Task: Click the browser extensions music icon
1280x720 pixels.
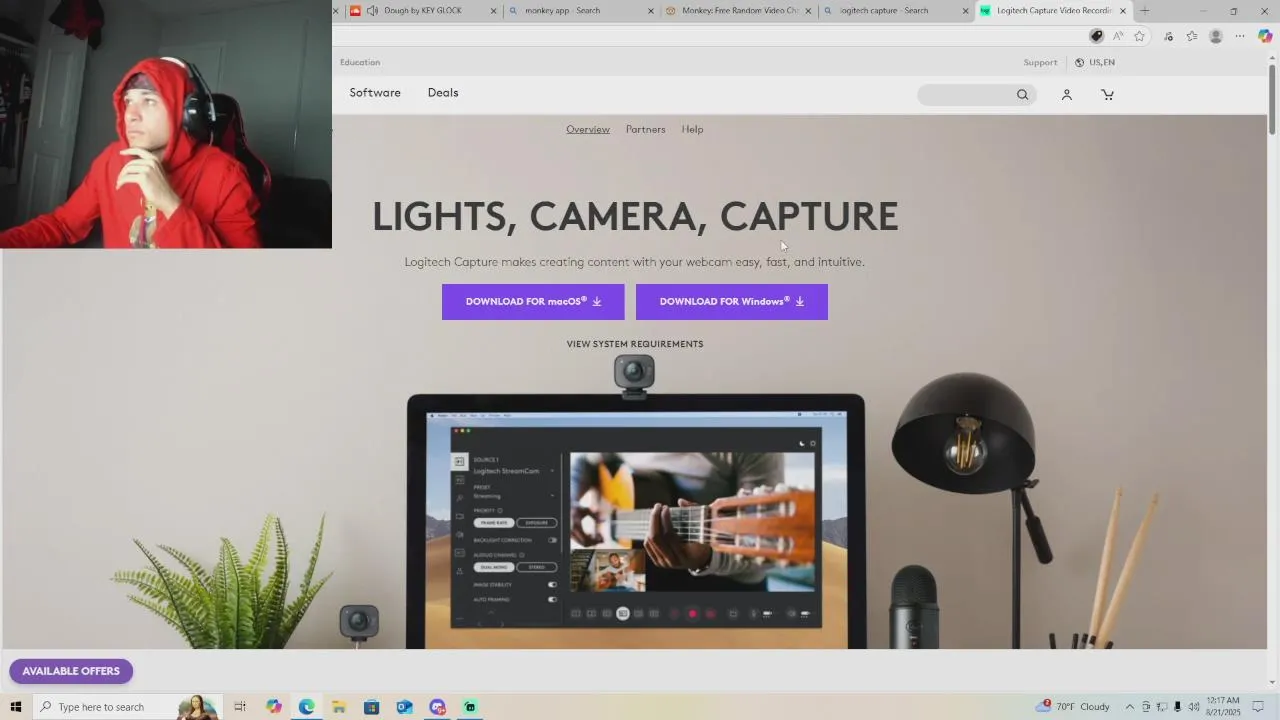Action: [1168, 36]
